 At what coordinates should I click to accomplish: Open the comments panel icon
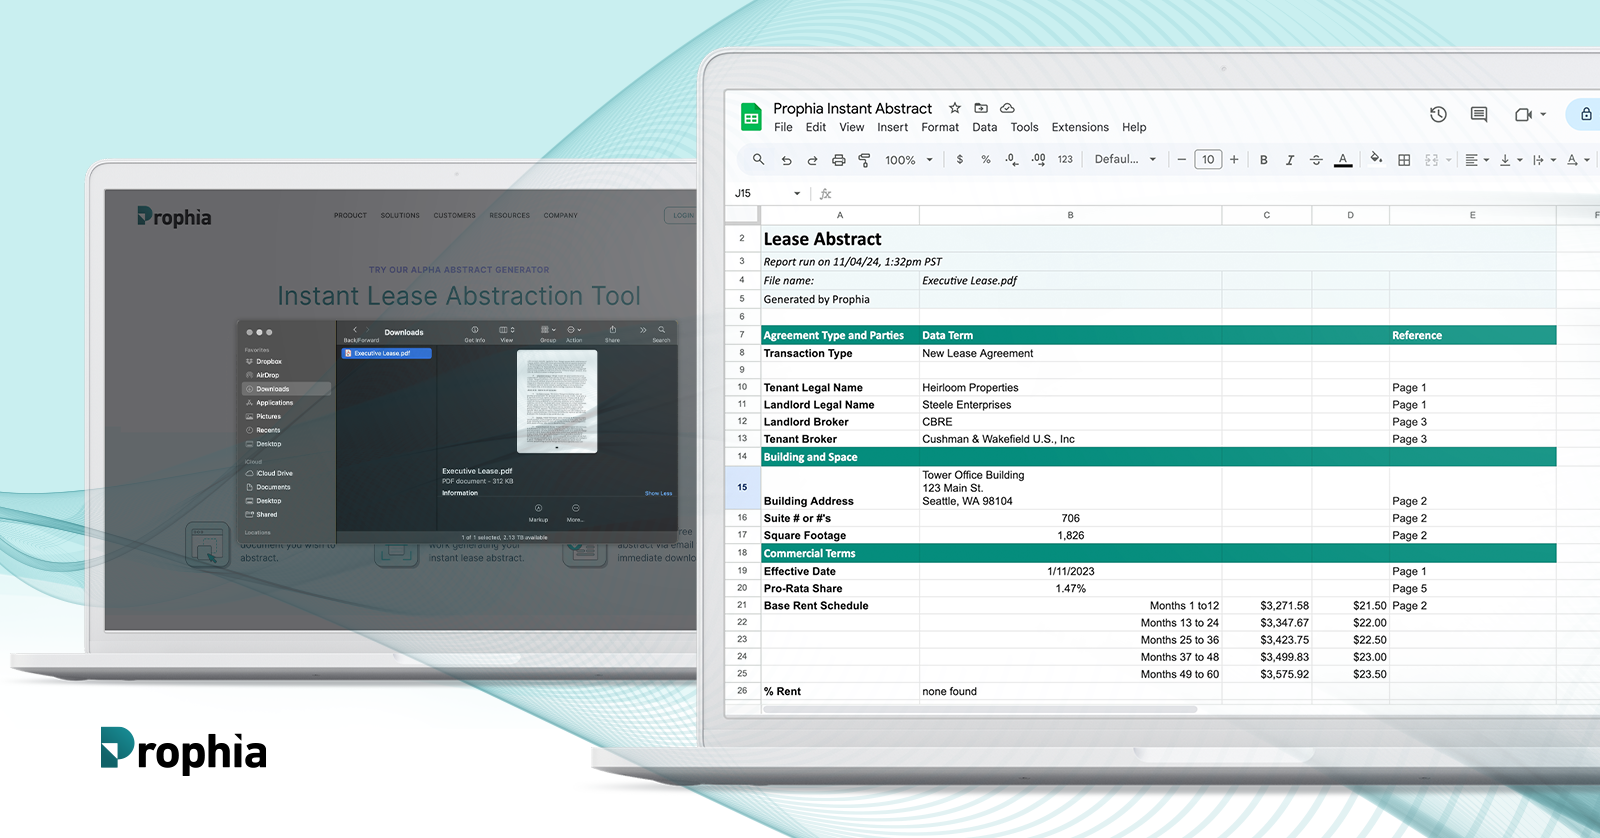[x=1479, y=115]
